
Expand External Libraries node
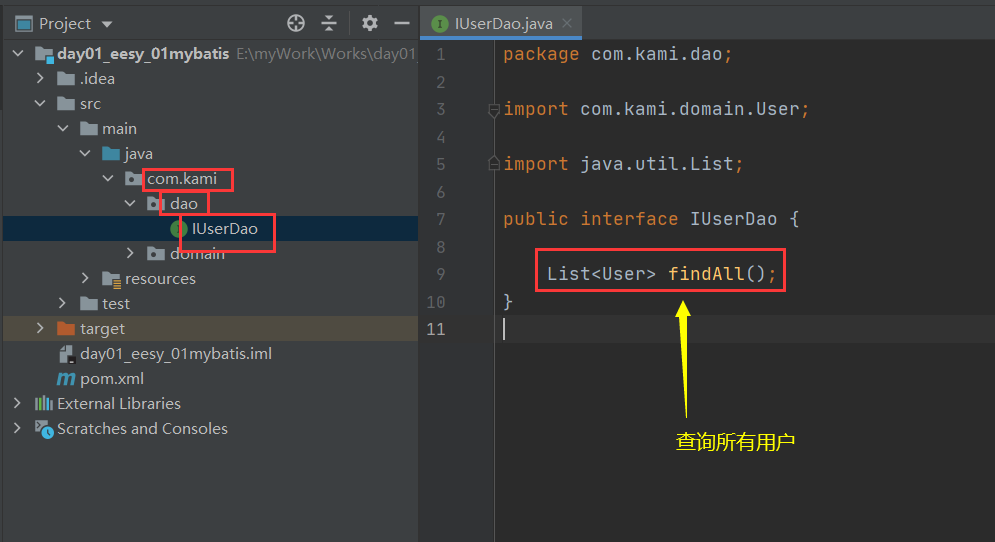point(18,403)
